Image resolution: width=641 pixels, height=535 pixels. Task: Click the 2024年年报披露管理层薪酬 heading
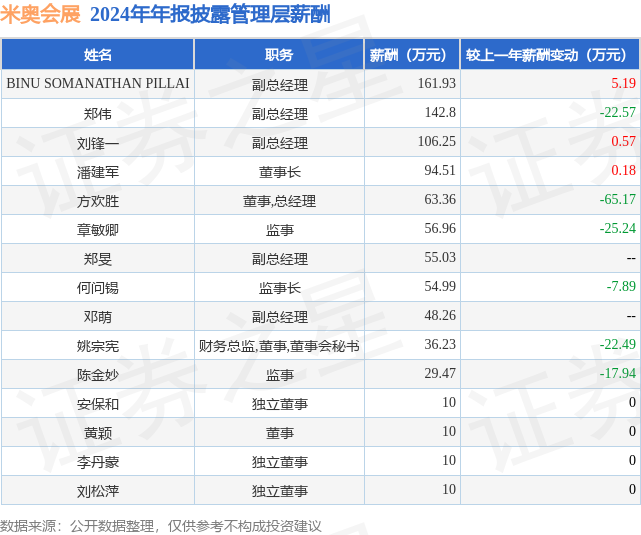[x=210, y=14]
